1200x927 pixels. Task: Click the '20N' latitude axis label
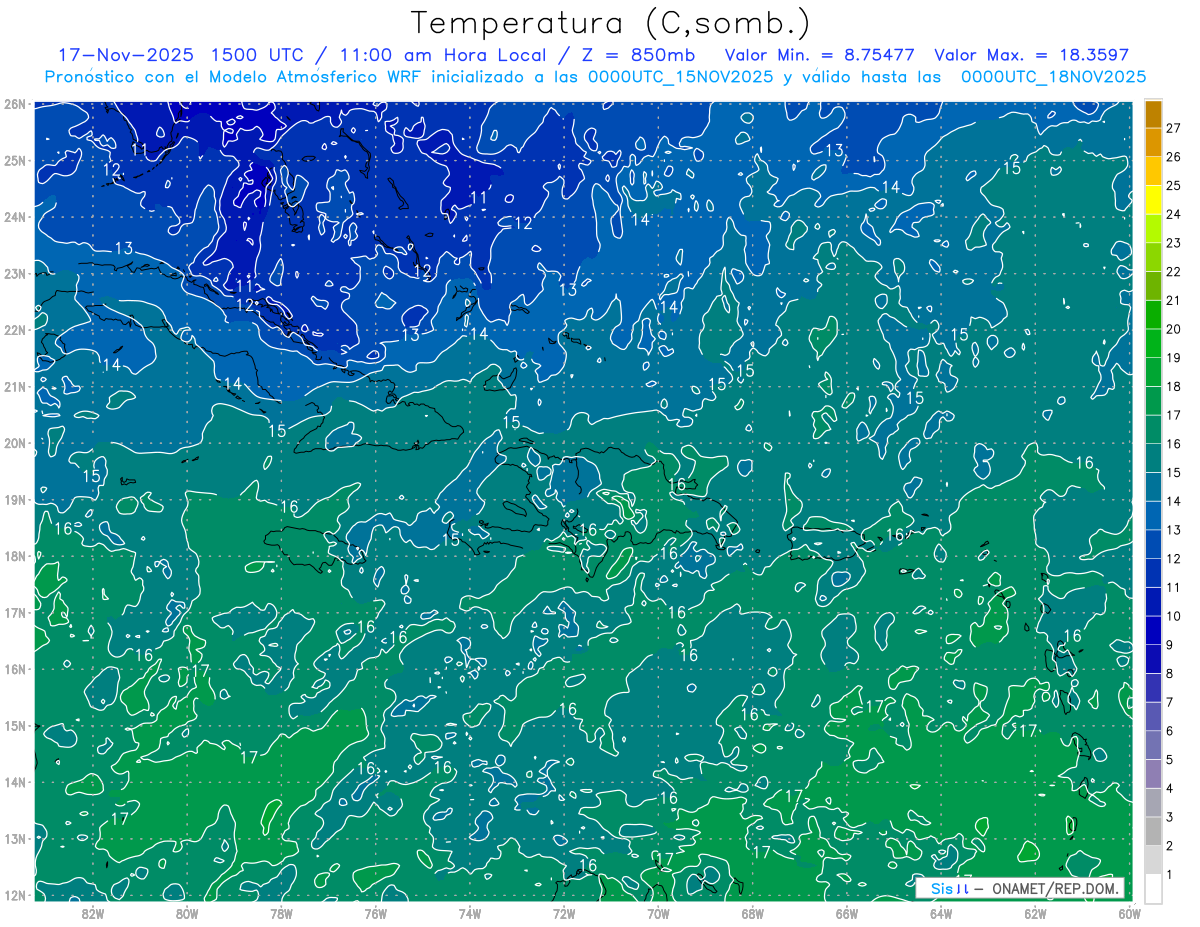[14, 443]
